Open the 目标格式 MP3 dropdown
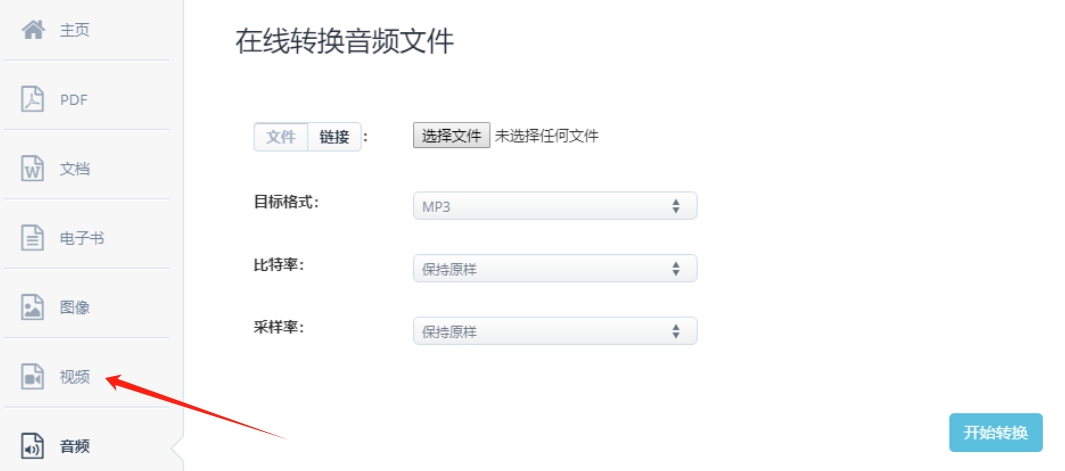 pos(555,207)
